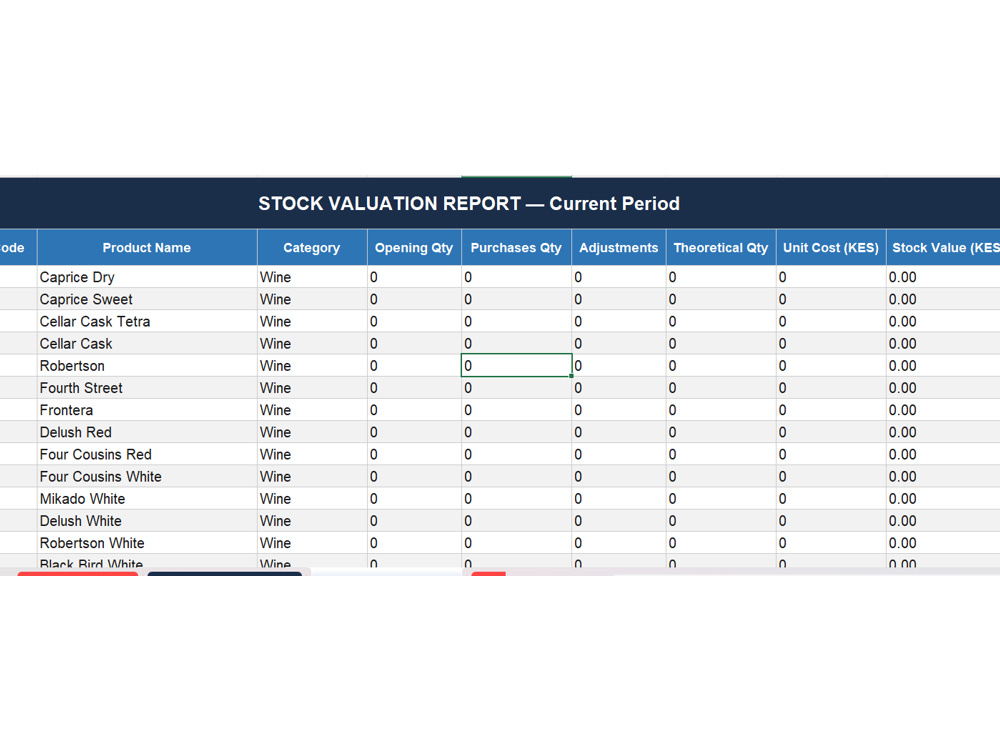Click the Cellar Cask Tetra cell

(147, 321)
